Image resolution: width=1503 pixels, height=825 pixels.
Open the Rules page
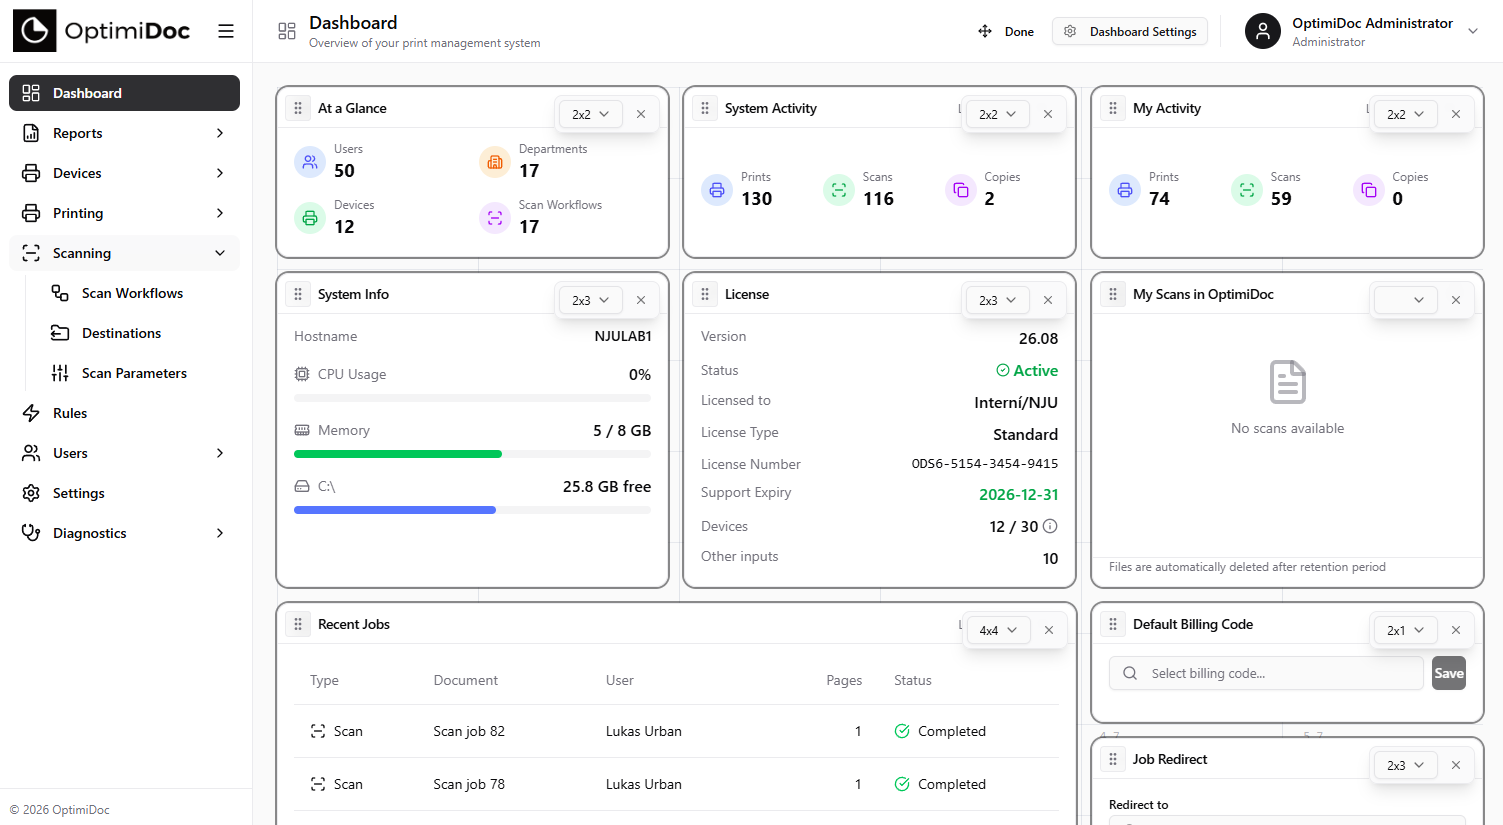(124, 413)
